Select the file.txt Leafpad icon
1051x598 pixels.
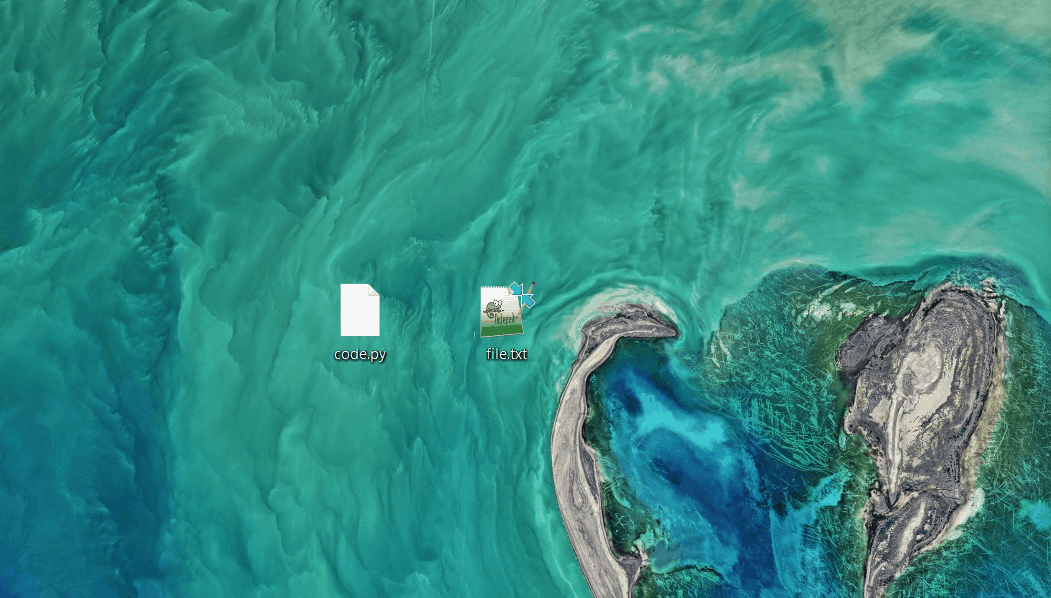[502, 311]
